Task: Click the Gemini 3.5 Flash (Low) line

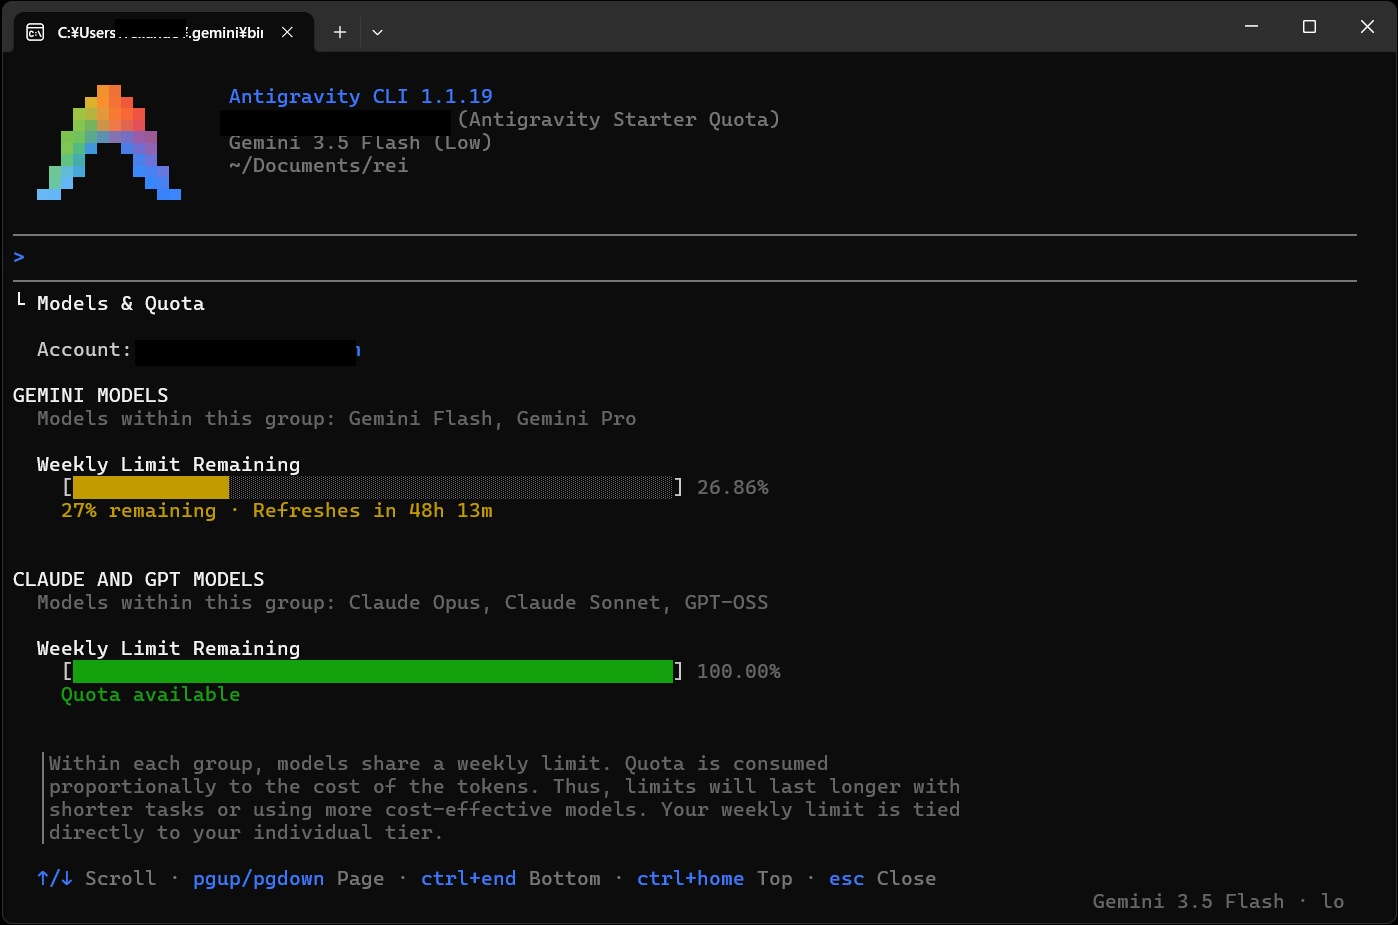Action: point(361,142)
